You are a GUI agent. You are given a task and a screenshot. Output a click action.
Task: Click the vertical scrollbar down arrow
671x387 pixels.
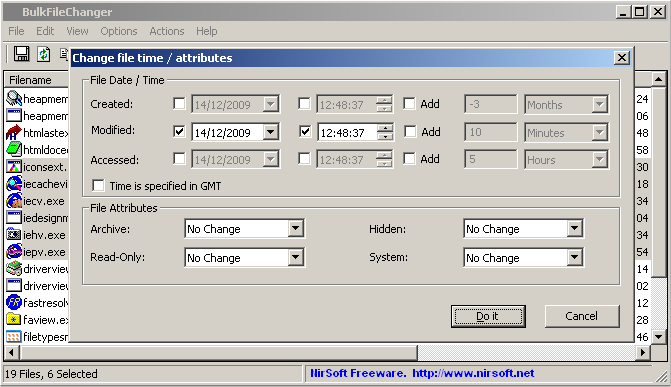(x=659, y=336)
